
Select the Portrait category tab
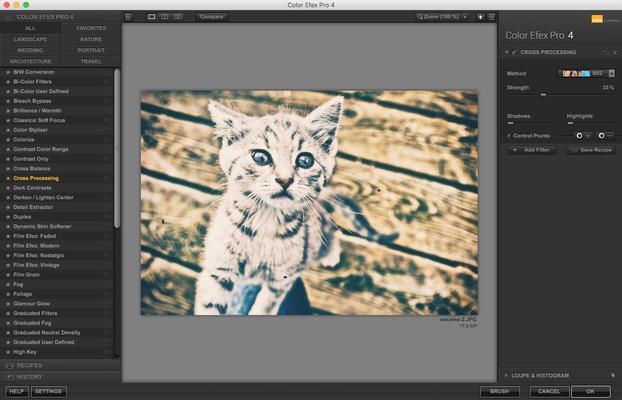coord(91,50)
